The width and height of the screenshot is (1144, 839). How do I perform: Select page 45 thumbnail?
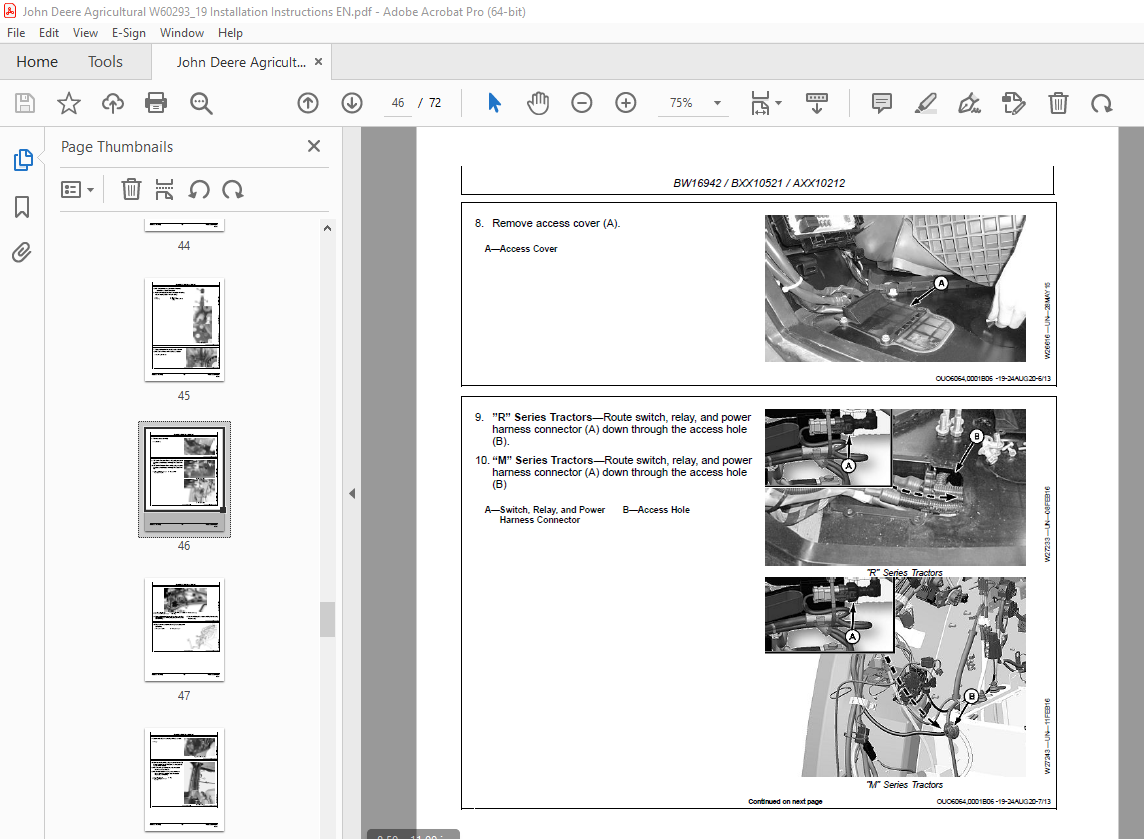pos(184,329)
